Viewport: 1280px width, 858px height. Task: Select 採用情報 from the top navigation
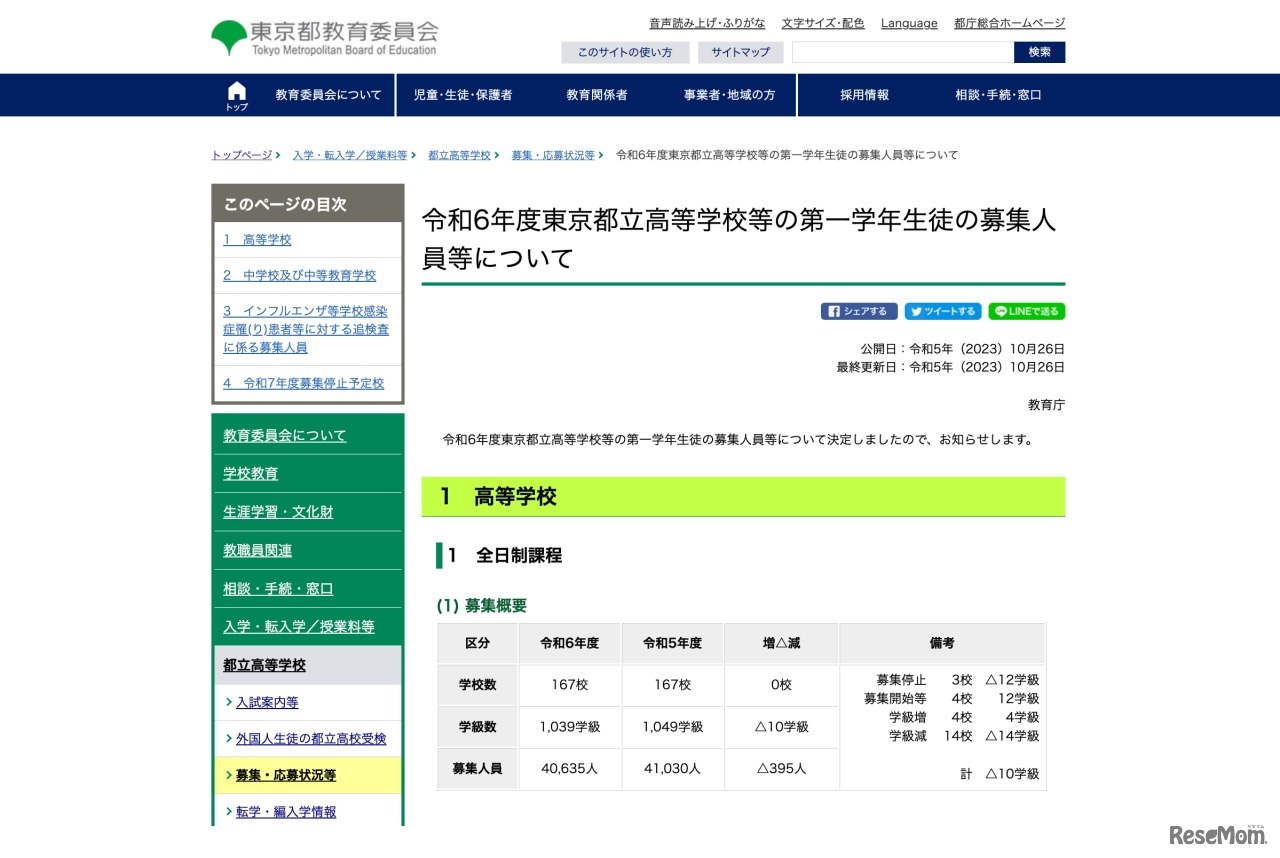click(x=862, y=94)
